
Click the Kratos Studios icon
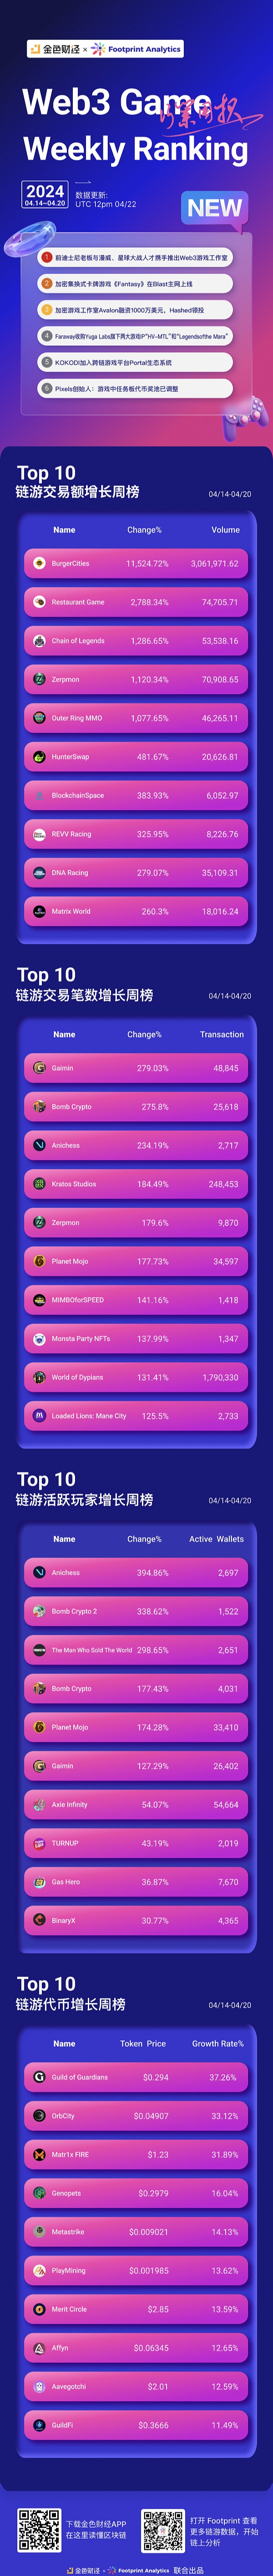point(39,1184)
